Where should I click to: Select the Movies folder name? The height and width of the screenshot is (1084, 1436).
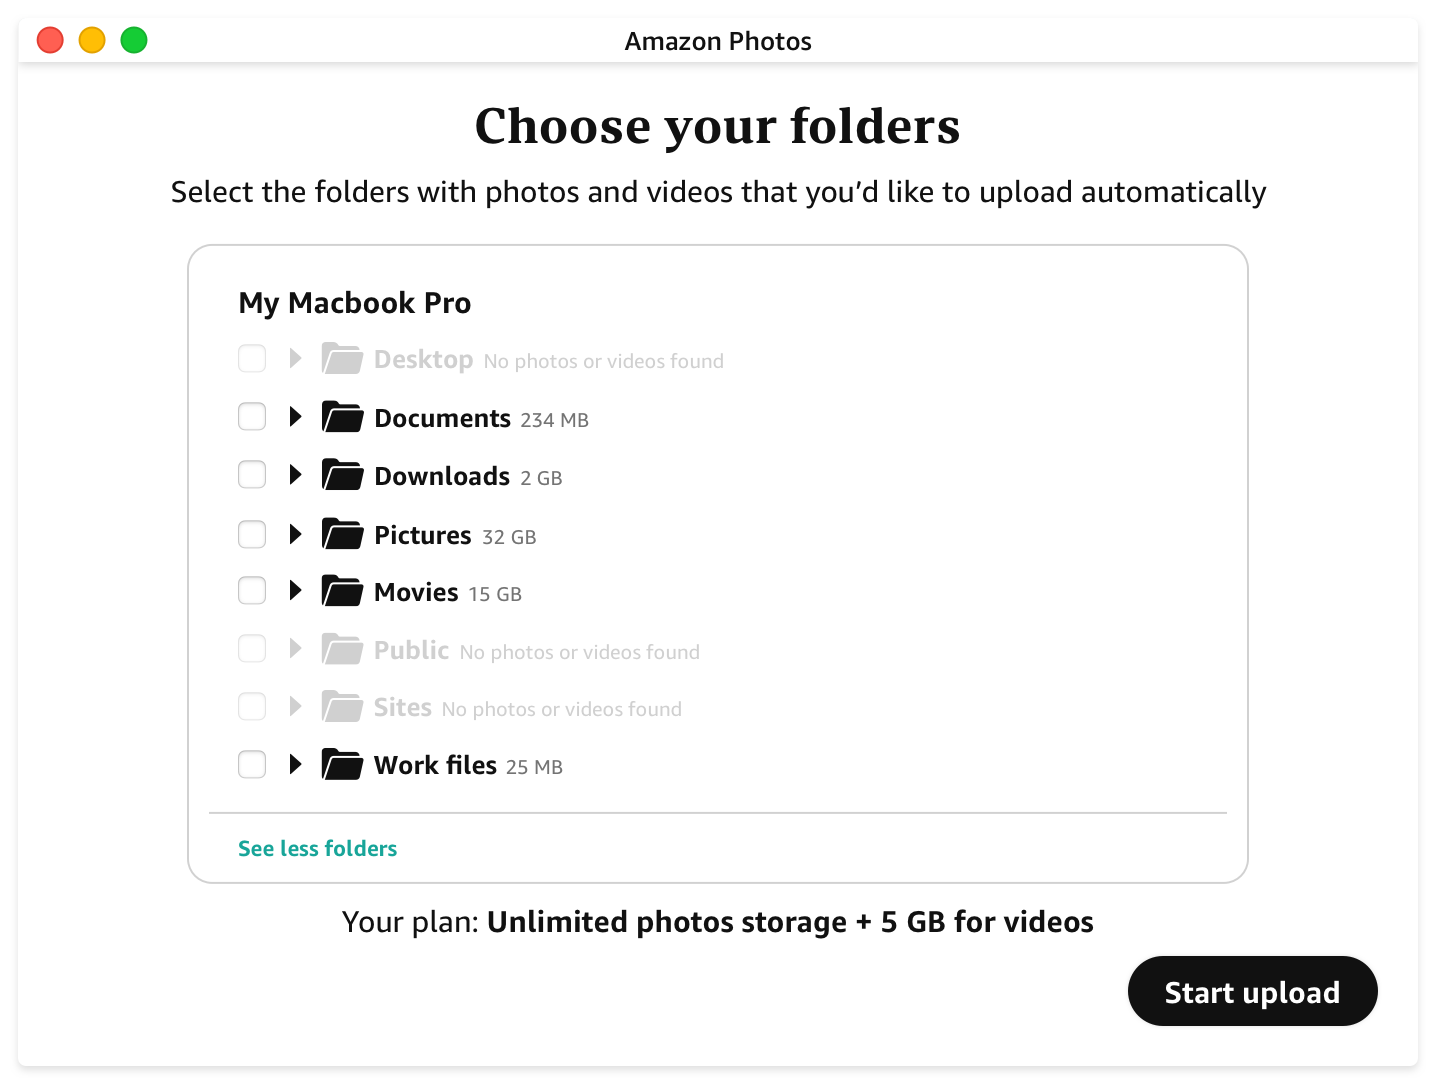click(x=416, y=592)
